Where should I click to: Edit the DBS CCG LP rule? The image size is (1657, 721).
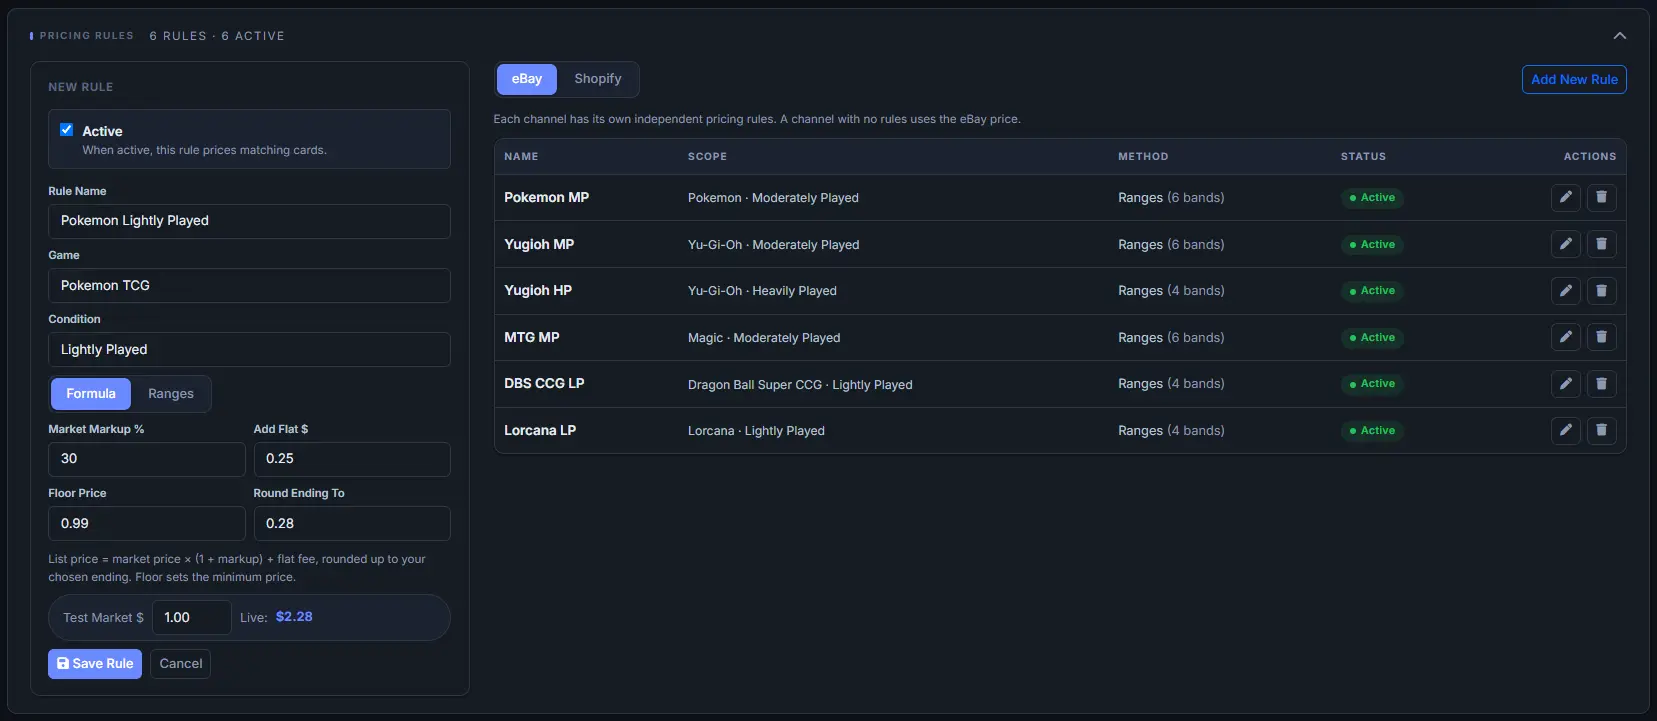pyautogui.click(x=1566, y=383)
